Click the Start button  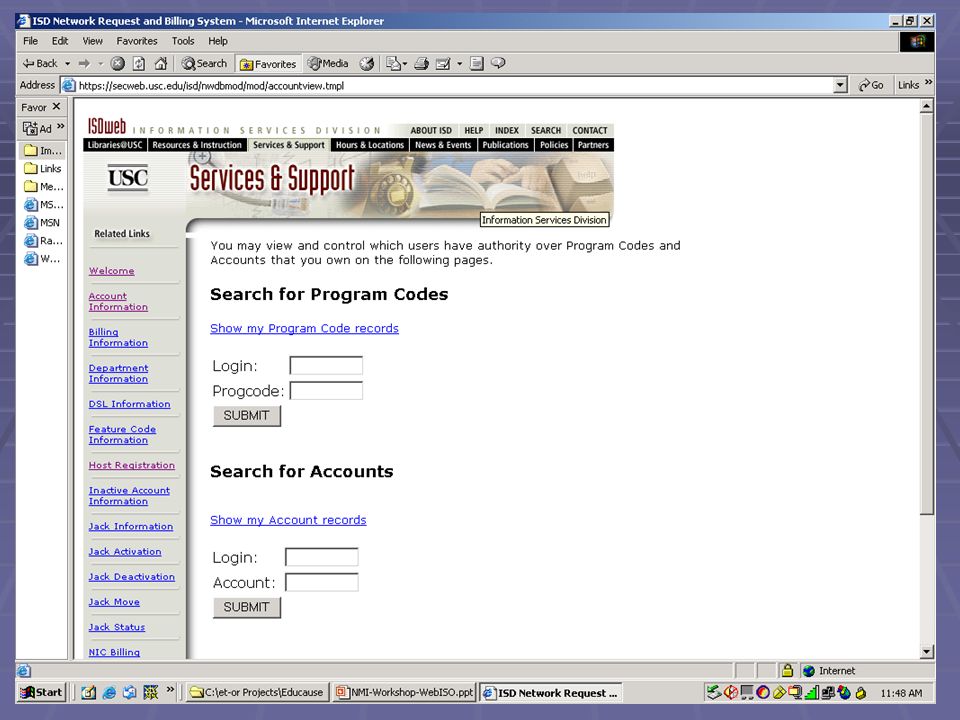click(41, 692)
